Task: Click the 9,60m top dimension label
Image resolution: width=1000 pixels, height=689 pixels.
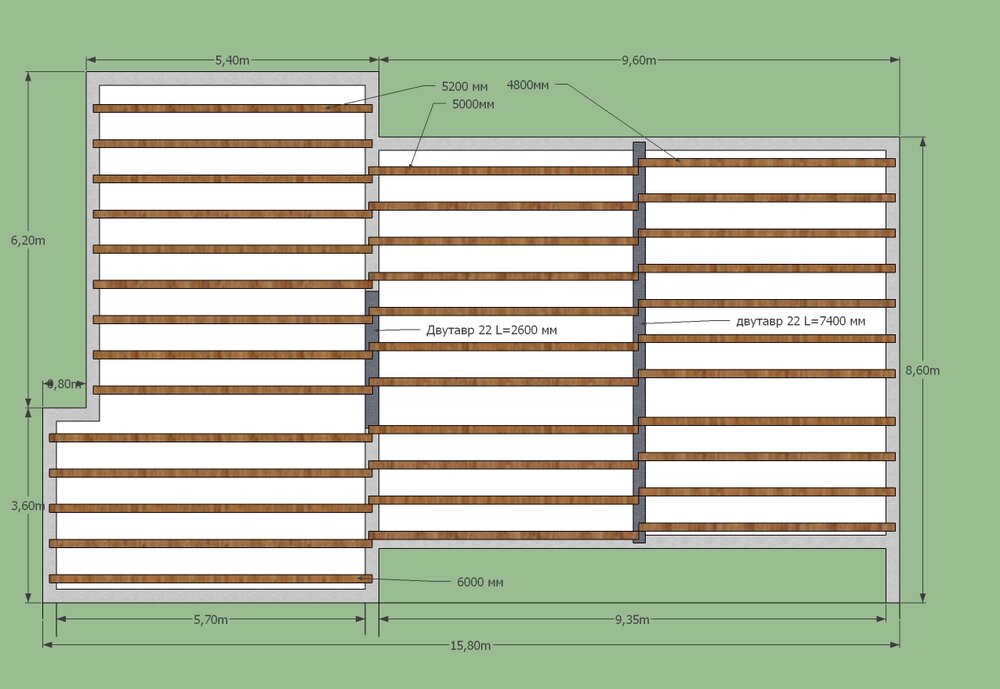Action: tap(638, 60)
